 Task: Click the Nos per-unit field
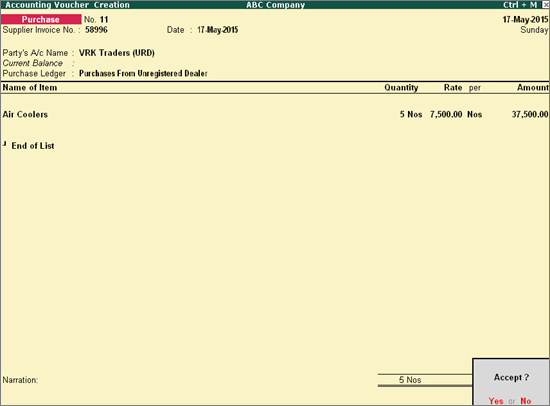click(475, 114)
